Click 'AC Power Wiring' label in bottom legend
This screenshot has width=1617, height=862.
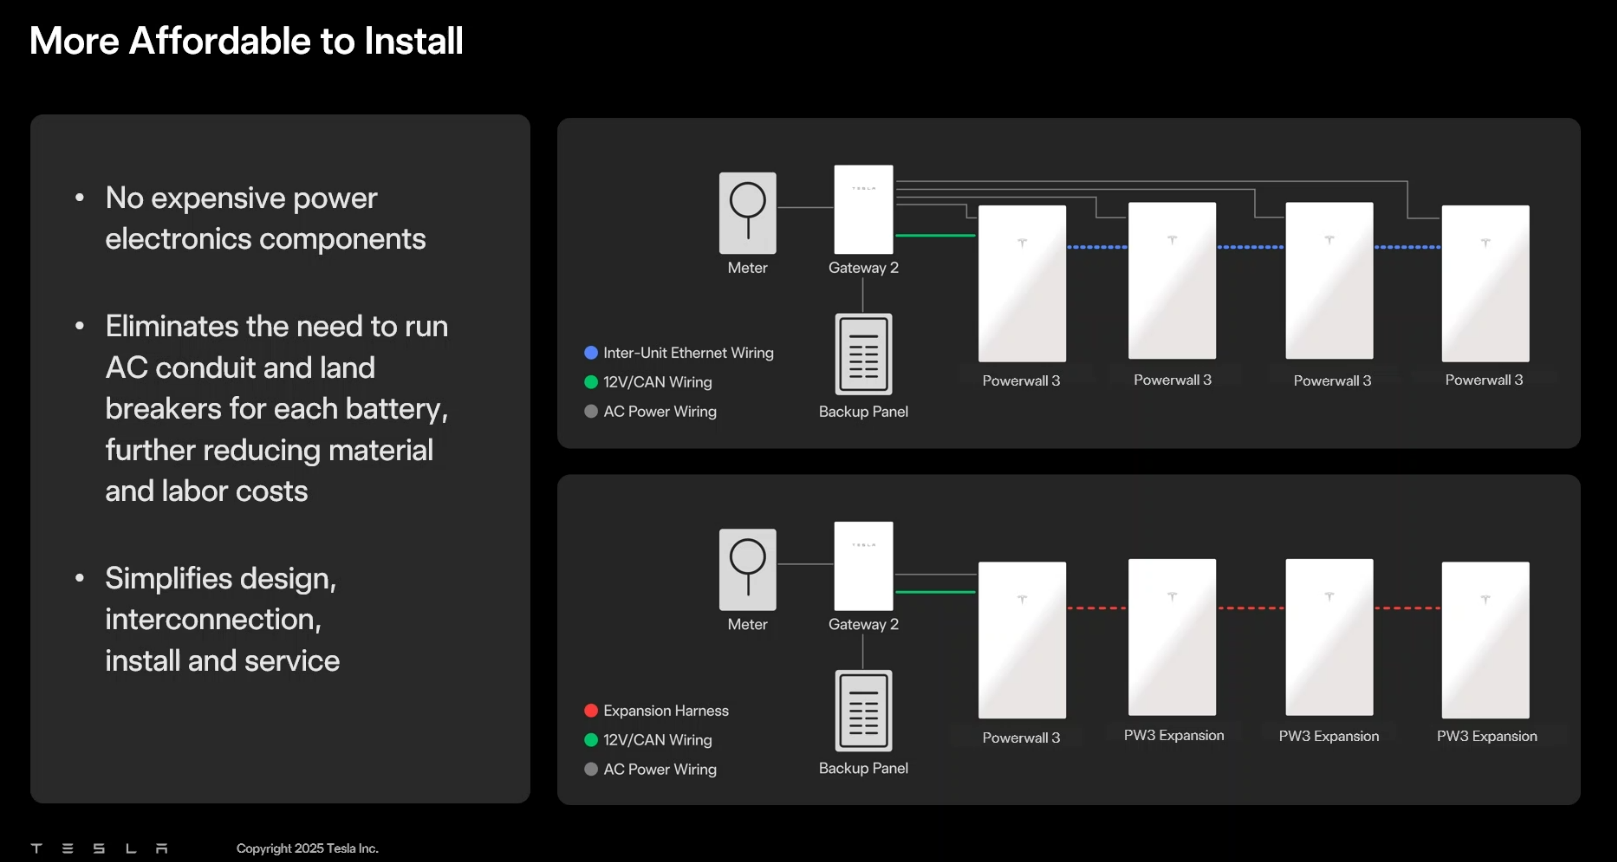click(660, 769)
